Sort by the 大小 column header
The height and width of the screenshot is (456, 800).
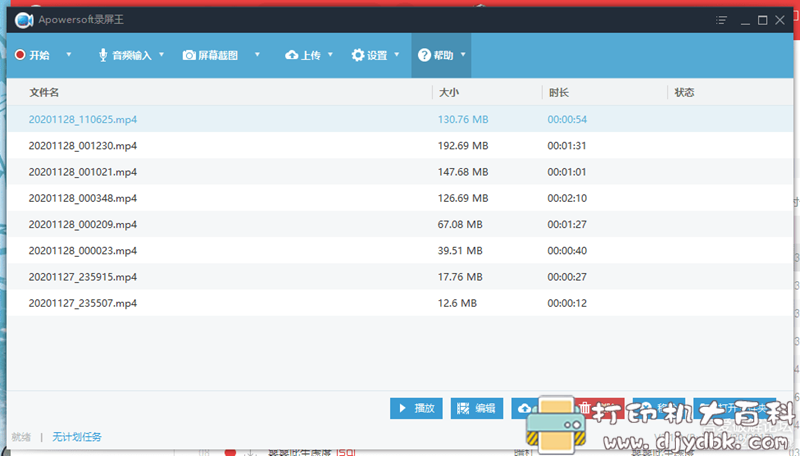pyautogui.click(x=449, y=92)
